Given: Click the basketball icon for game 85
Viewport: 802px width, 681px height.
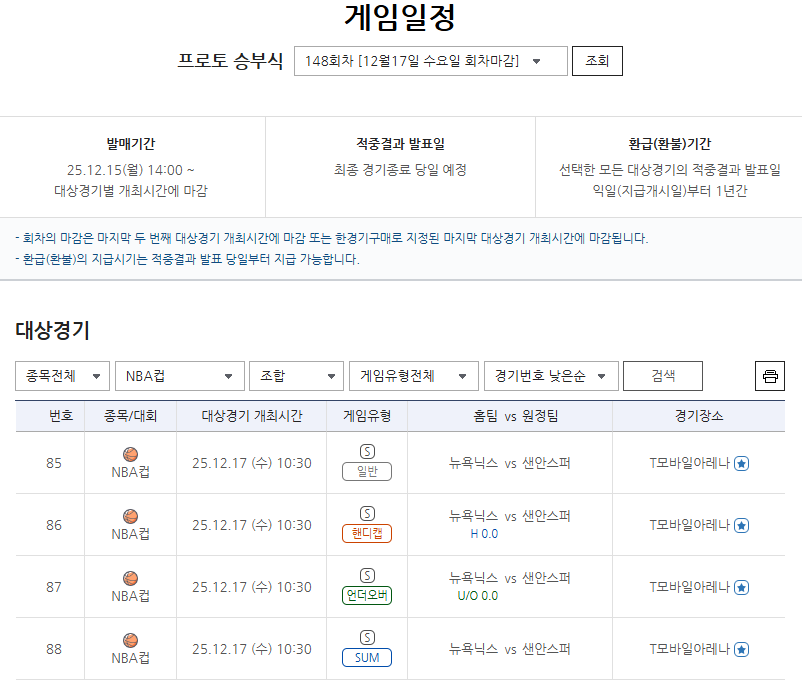Looking at the screenshot, I should (129, 455).
